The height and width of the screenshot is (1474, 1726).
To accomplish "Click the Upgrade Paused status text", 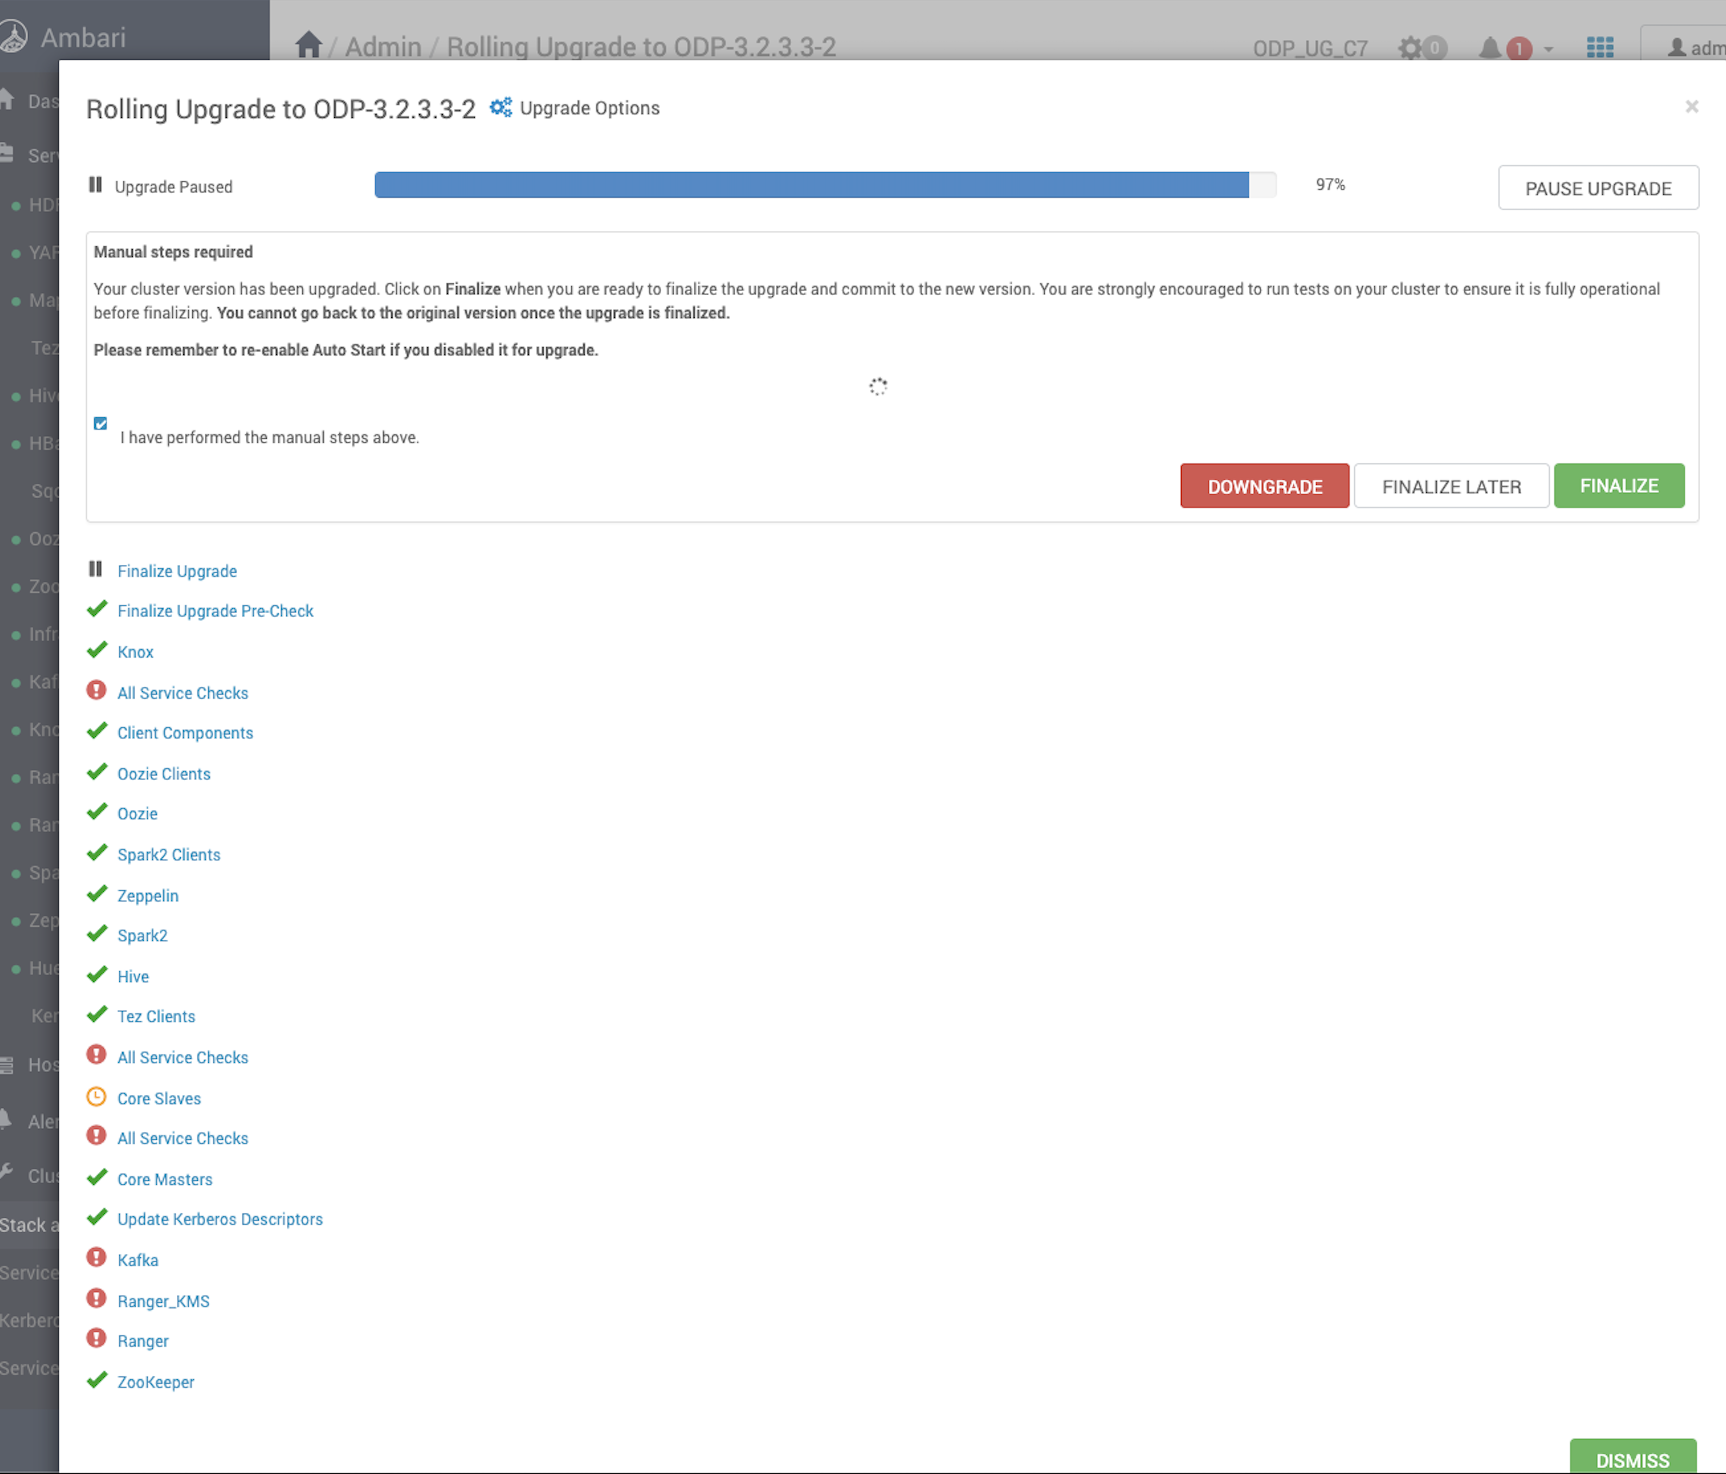I will pyautogui.click(x=173, y=187).
